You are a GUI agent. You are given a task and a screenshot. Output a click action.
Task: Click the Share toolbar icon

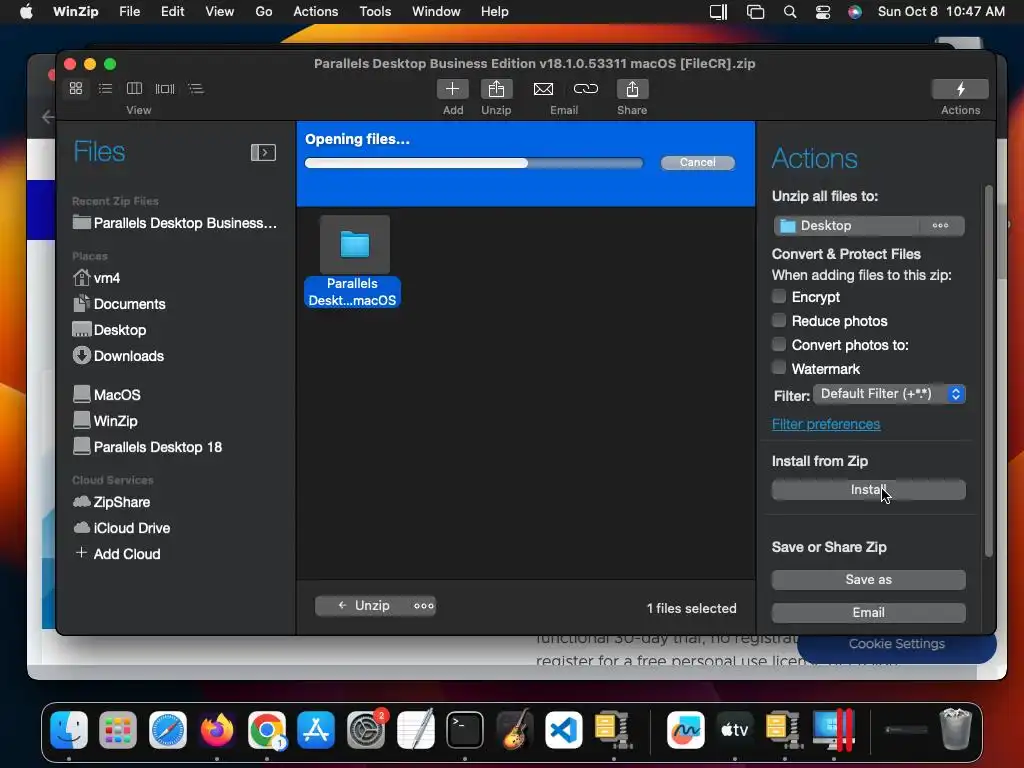[x=632, y=89]
